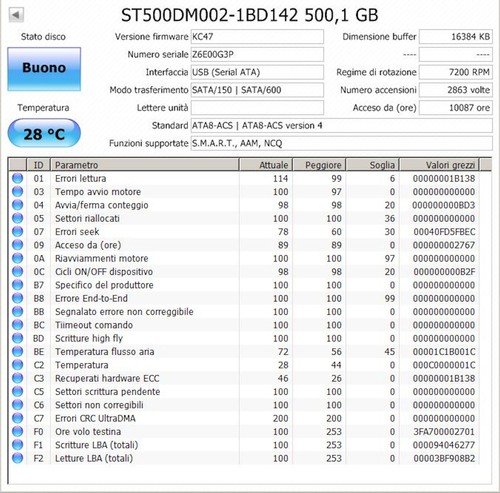Click the status icon for row C2 Temperatura
Viewport: 500px width, 493px height.
pos(17,365)
